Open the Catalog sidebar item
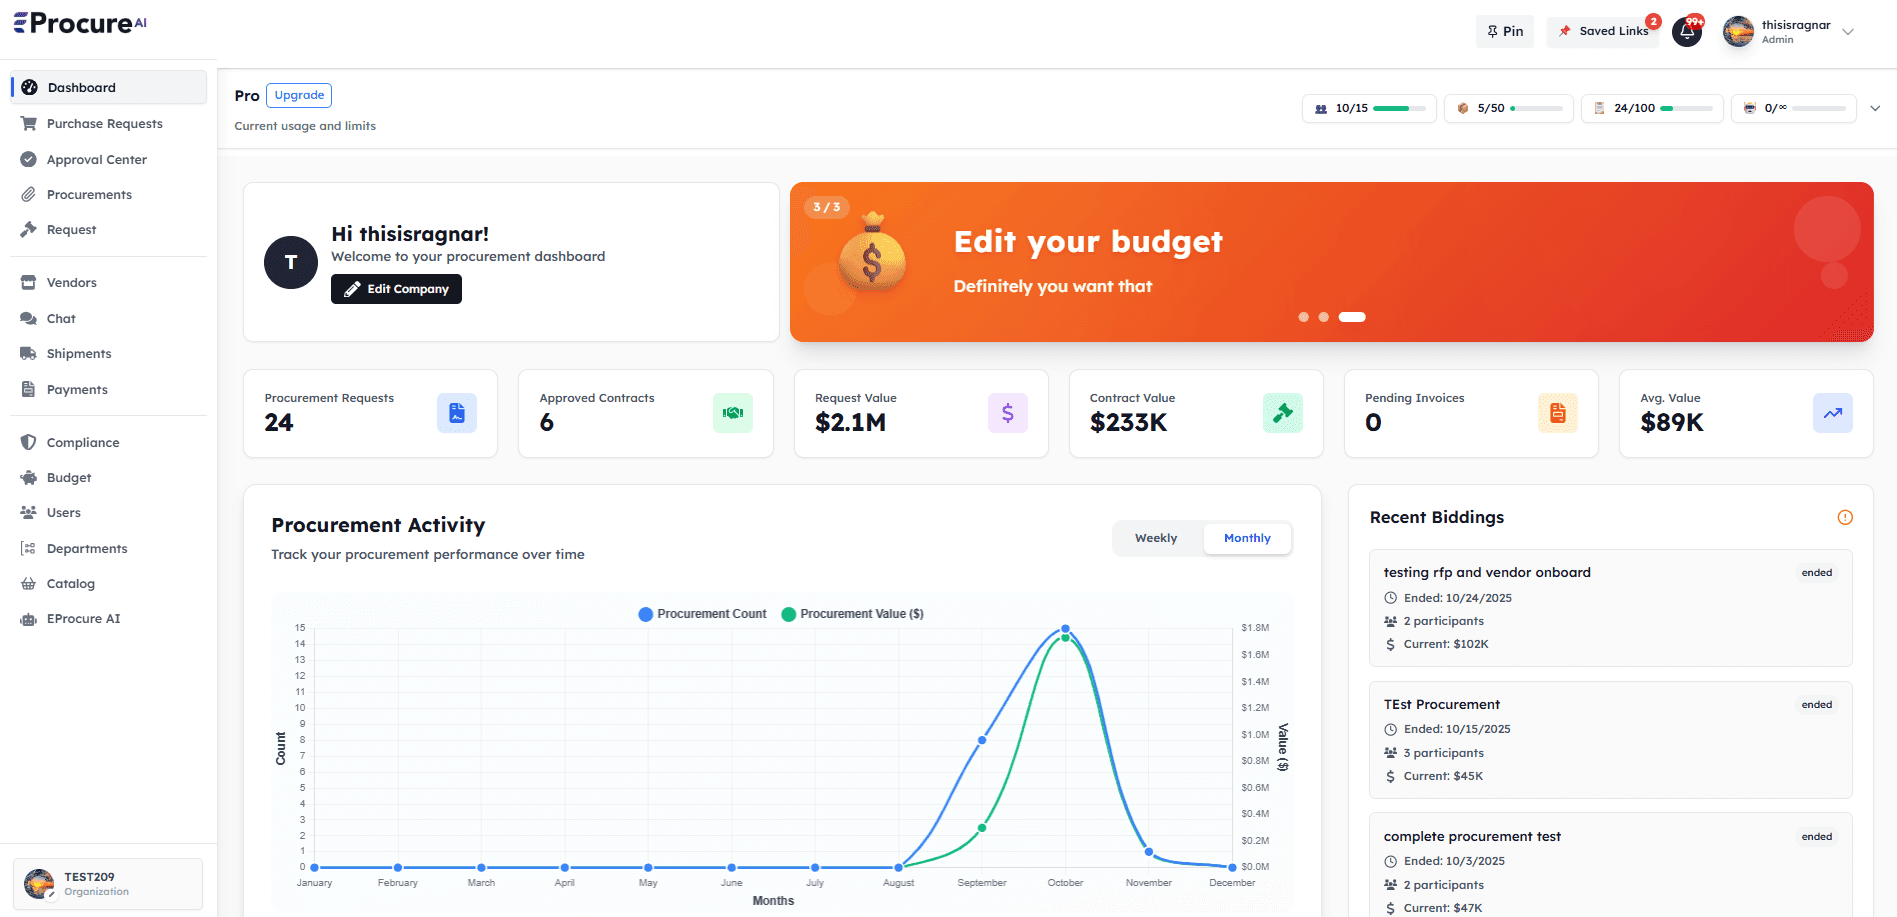1897x917 pixels. (x=70, y=583)
